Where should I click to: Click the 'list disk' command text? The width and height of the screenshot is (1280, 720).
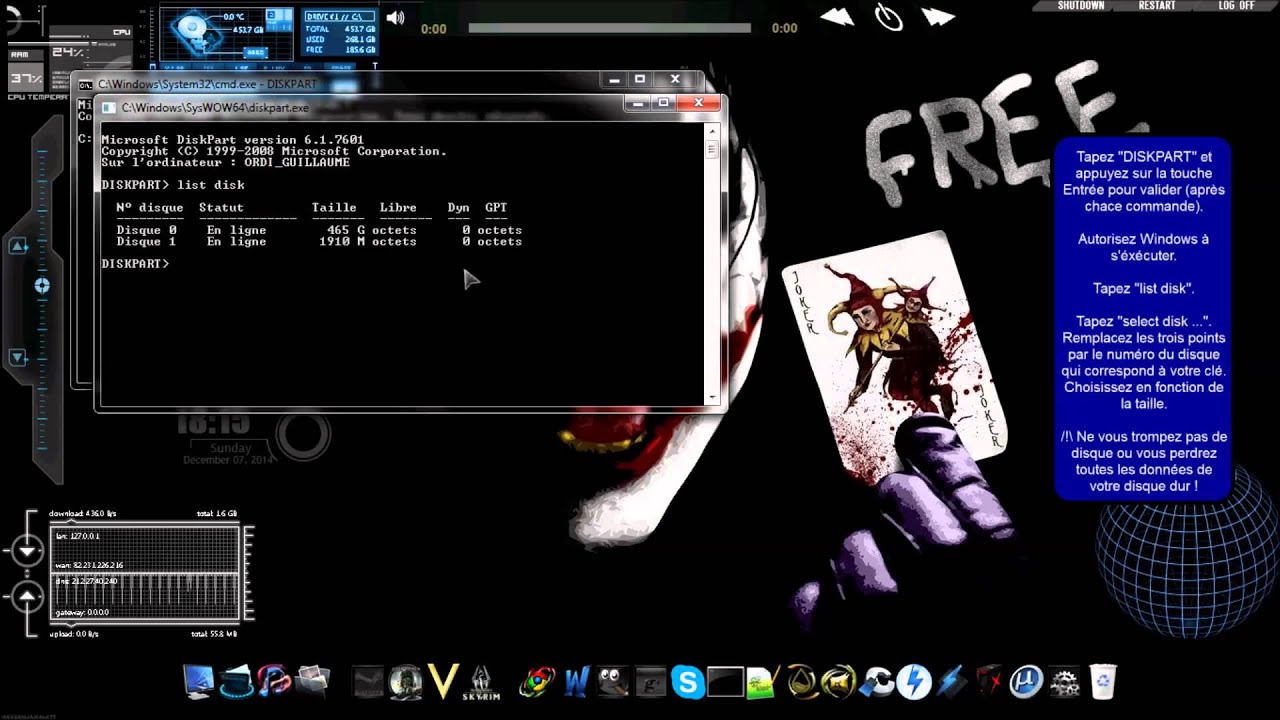[x=211, y=185]
